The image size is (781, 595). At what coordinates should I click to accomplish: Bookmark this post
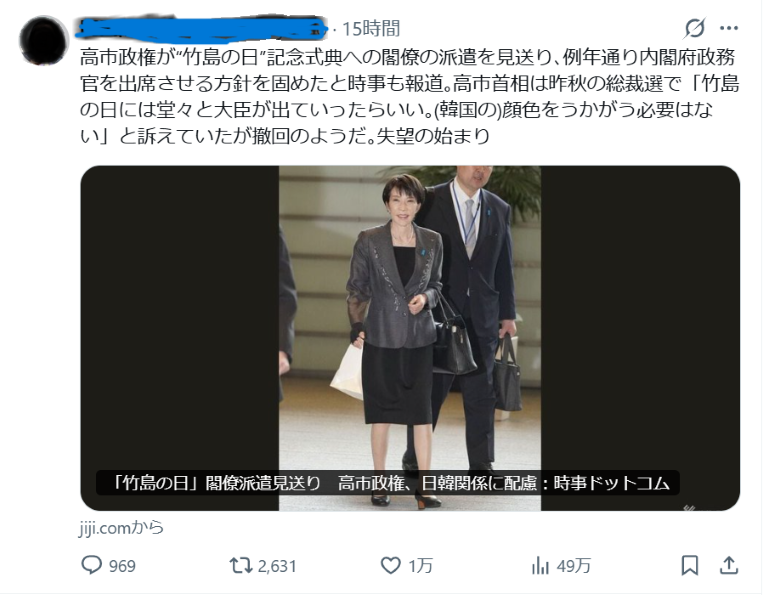(690, 565)
